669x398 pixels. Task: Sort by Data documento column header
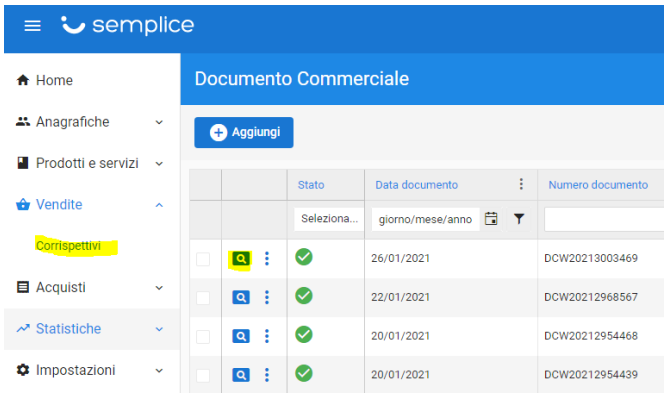[x=416, y=185]
